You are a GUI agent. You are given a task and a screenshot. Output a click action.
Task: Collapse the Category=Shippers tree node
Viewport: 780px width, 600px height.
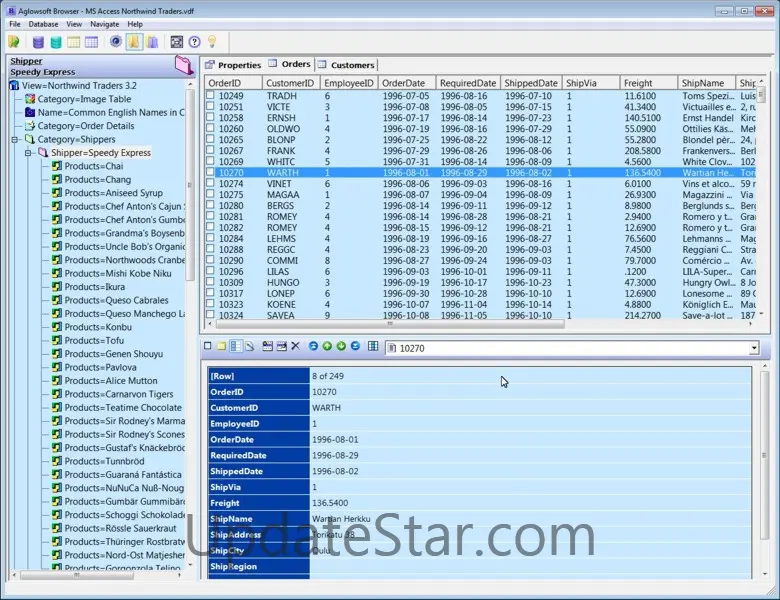(14, 140)
